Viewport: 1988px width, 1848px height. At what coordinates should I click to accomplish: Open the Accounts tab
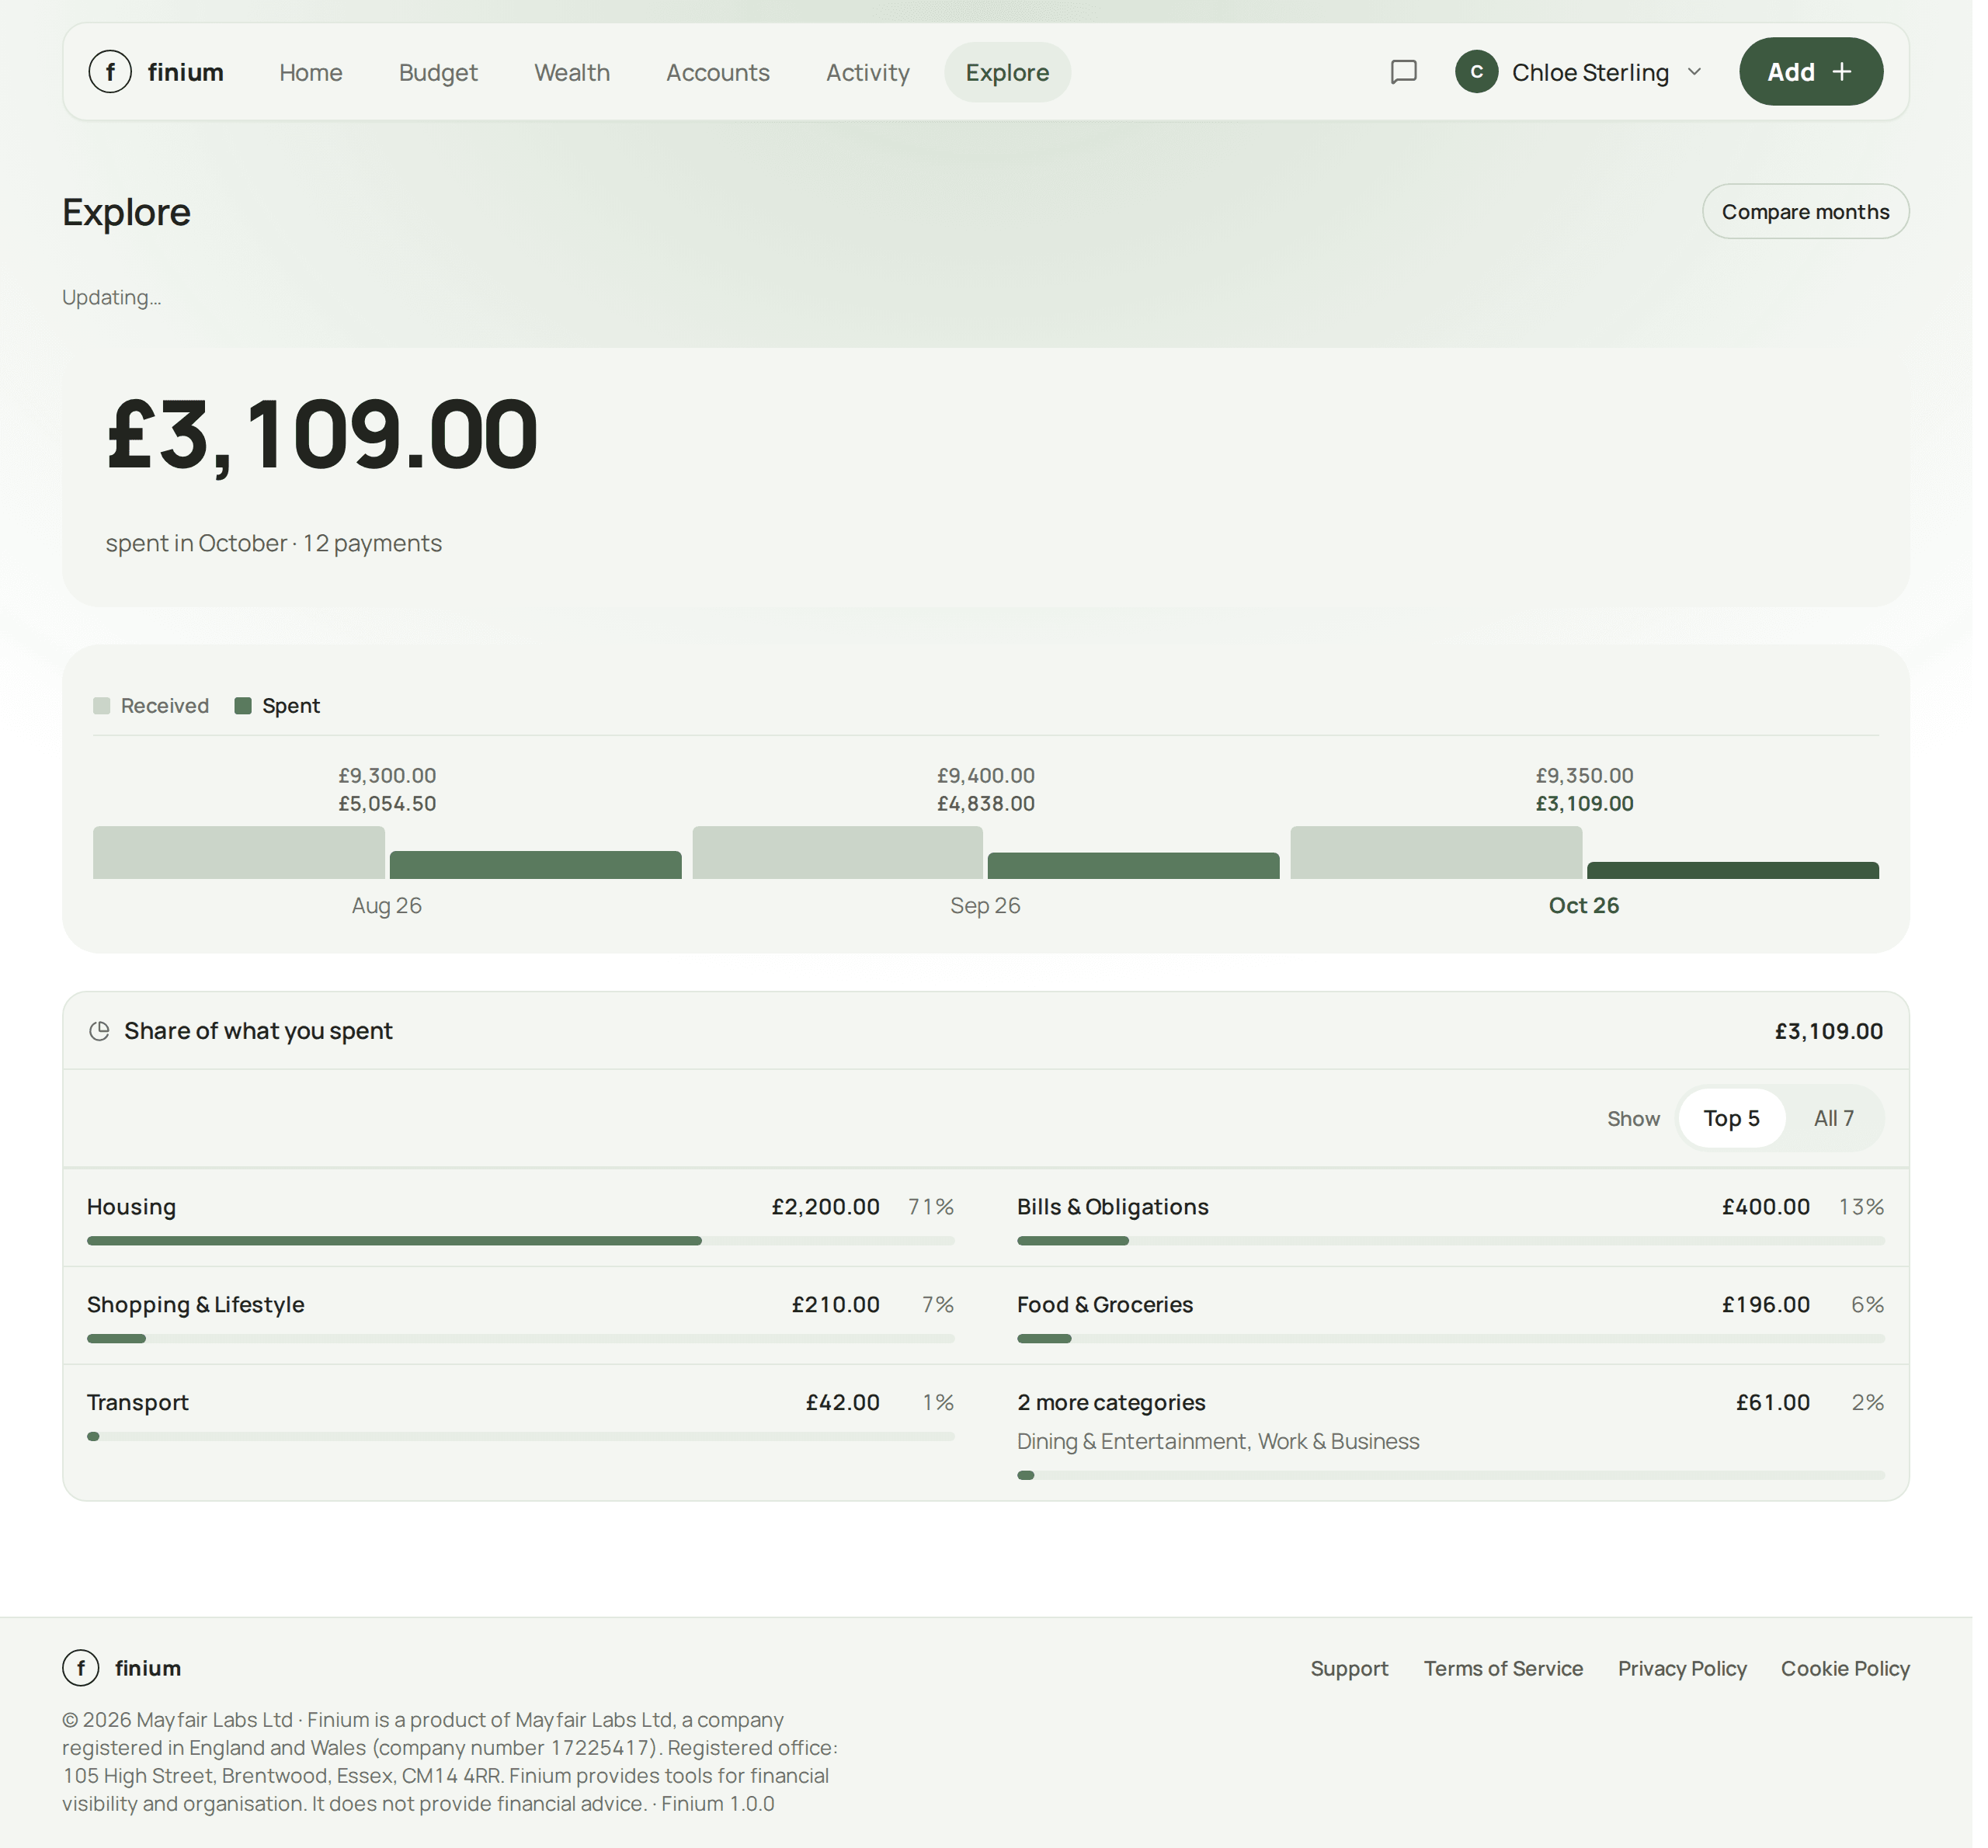(718, 72)
